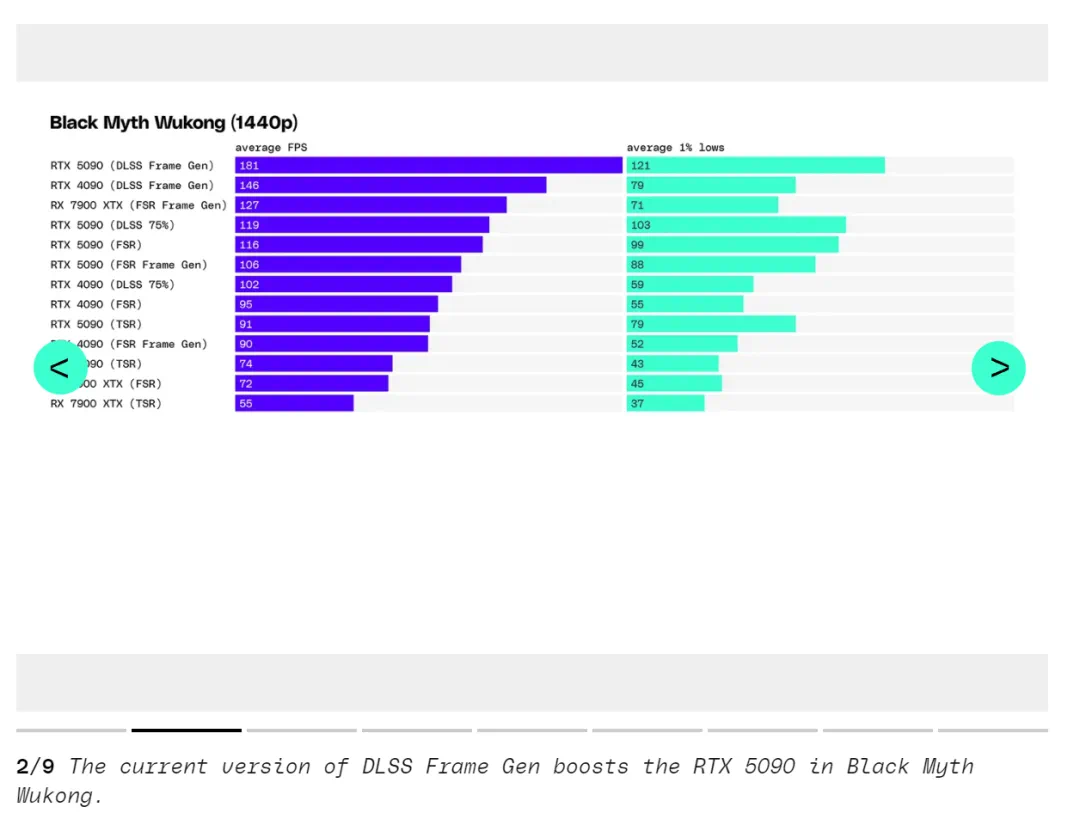Select the purple 55 FPS bar for RX 7900 XTX (TSR)
This screenshot has height=813, width=1080.
click(294, 404)
